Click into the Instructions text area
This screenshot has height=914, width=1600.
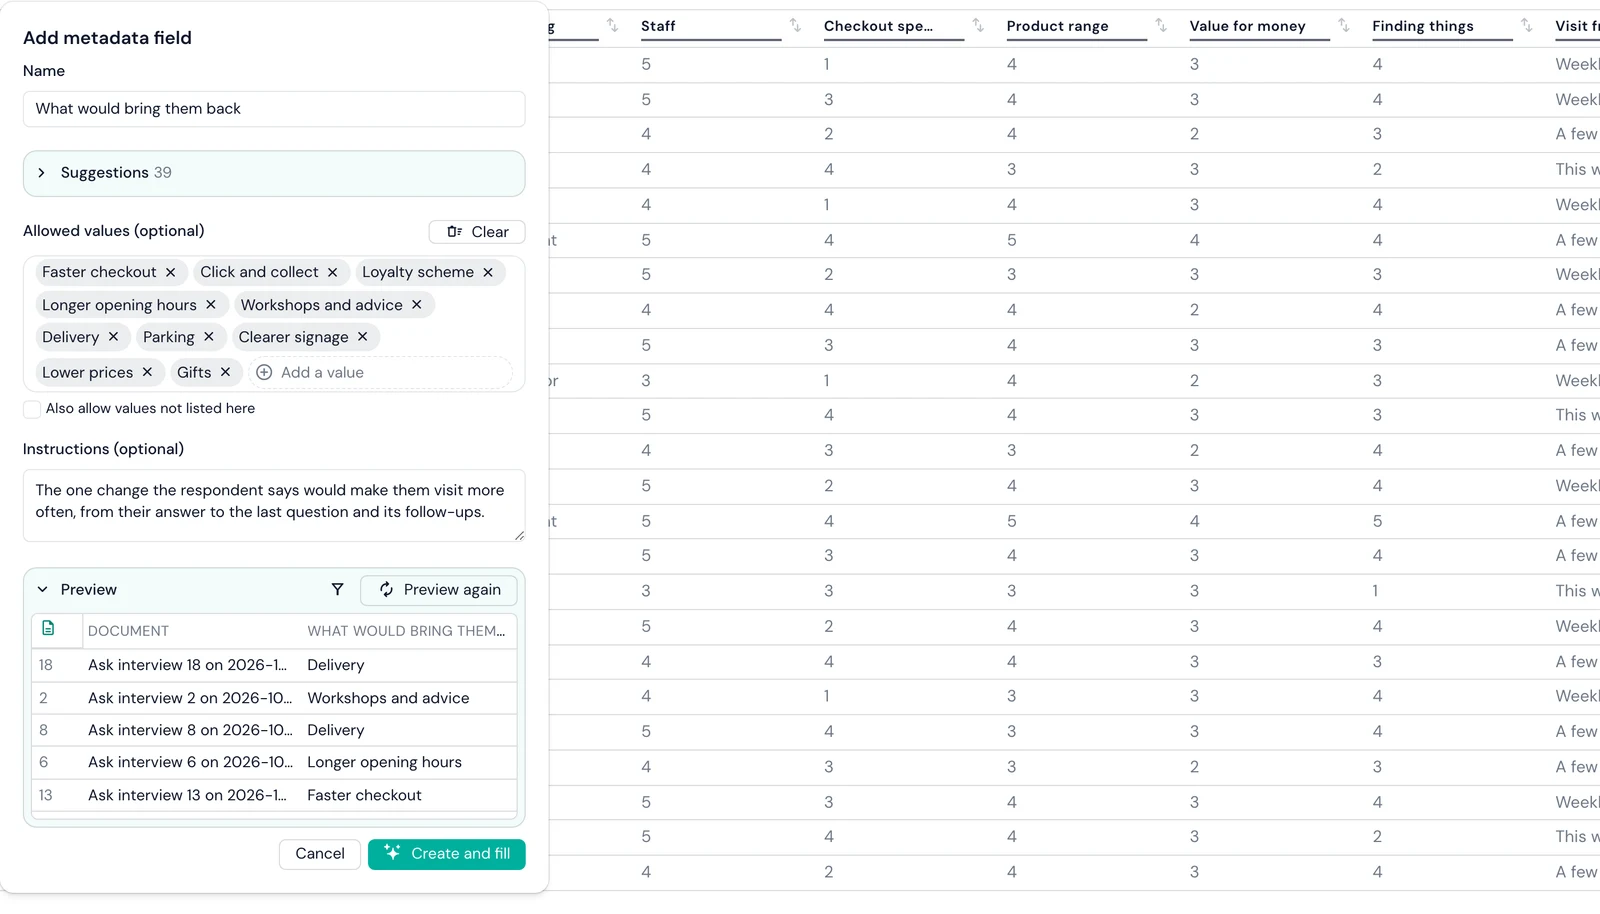(x=274, y=506)
